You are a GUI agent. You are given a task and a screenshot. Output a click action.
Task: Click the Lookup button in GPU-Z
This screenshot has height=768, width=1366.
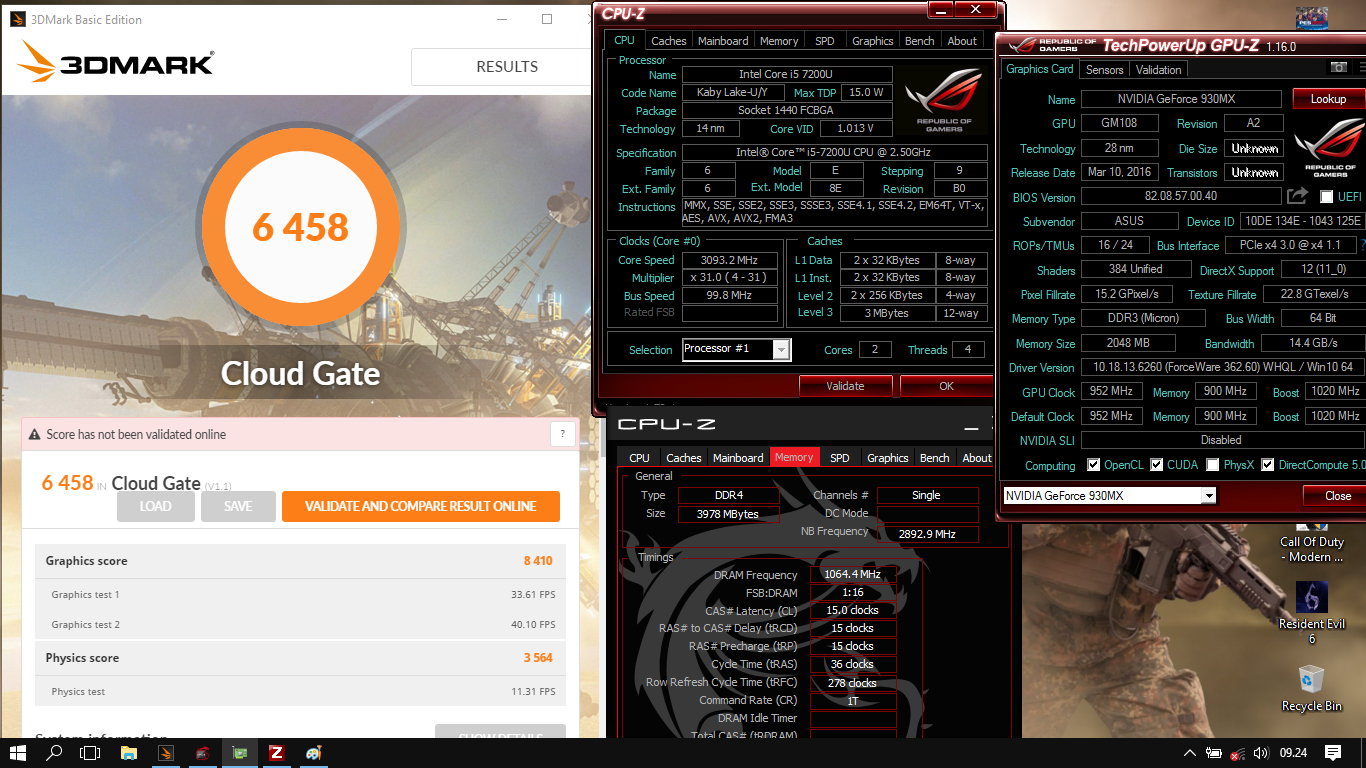(1328, 99)
